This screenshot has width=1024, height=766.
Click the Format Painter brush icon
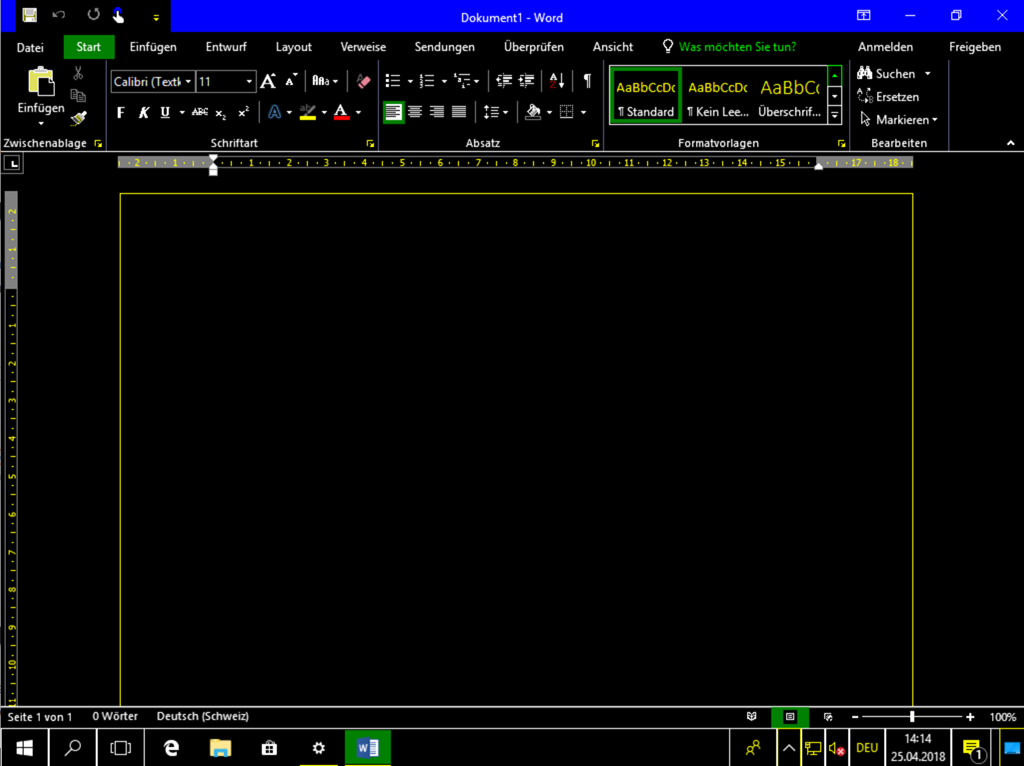coord(78,117)
